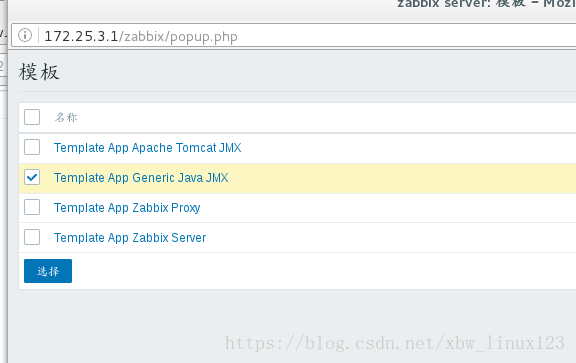Tick the Template App Zabbix Proxy checkbox
Image resolution: width=576 pixels, height=363 pixels.
tap(32, 207)
